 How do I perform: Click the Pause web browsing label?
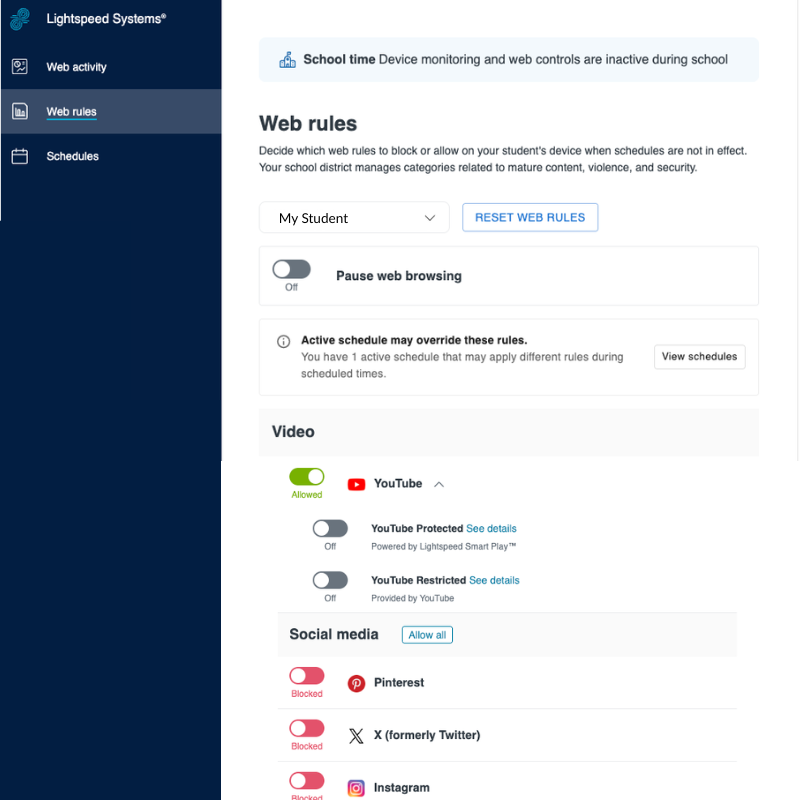[x=398, y=276]
